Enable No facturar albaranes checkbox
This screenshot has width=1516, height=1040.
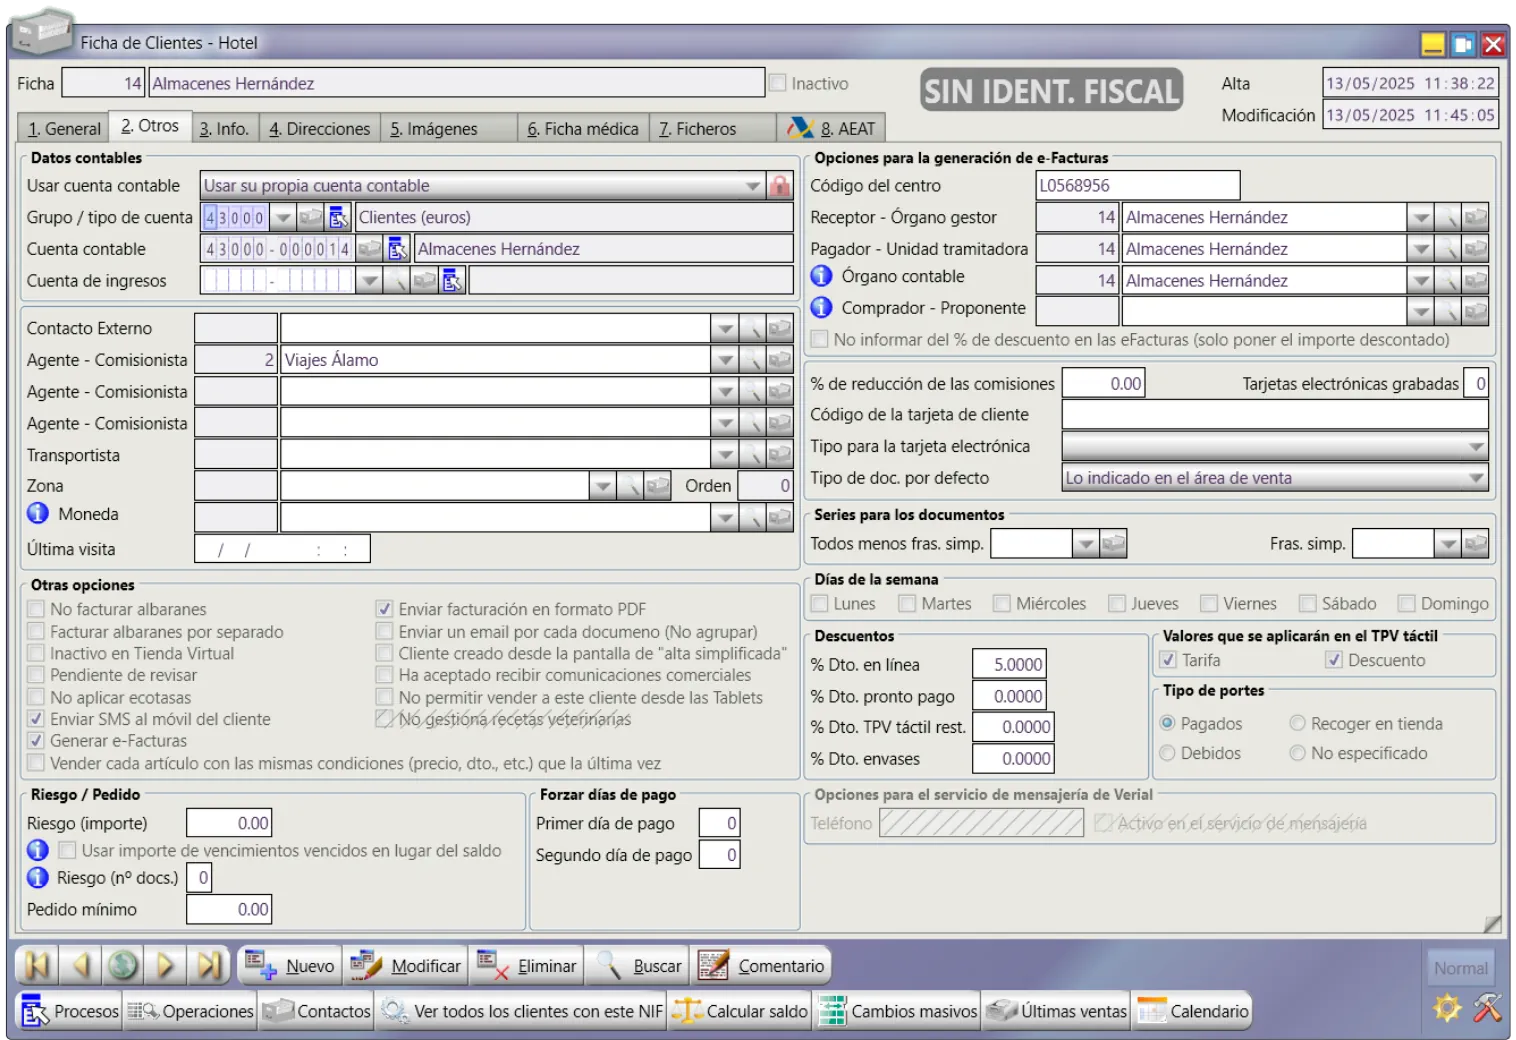click(37, 609)
